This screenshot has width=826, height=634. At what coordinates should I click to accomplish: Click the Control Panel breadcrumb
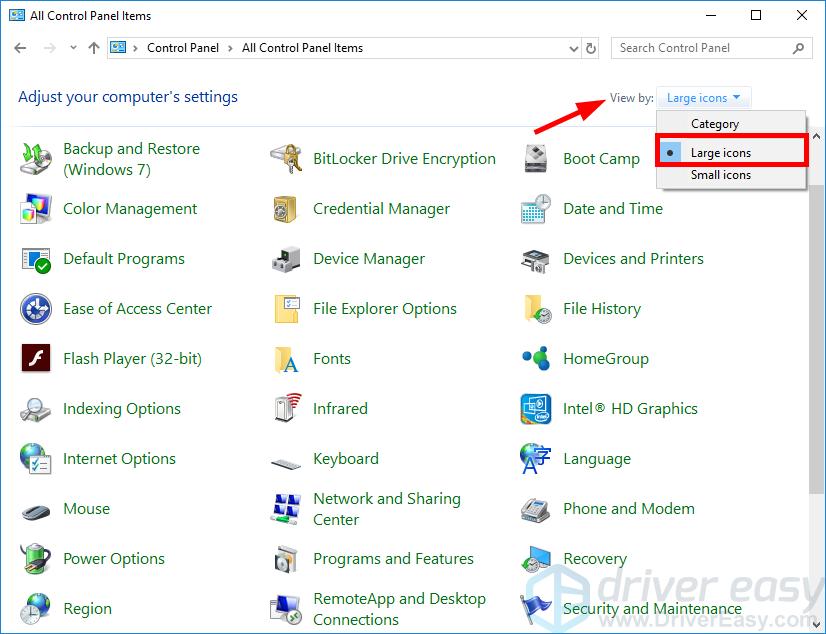183,48
